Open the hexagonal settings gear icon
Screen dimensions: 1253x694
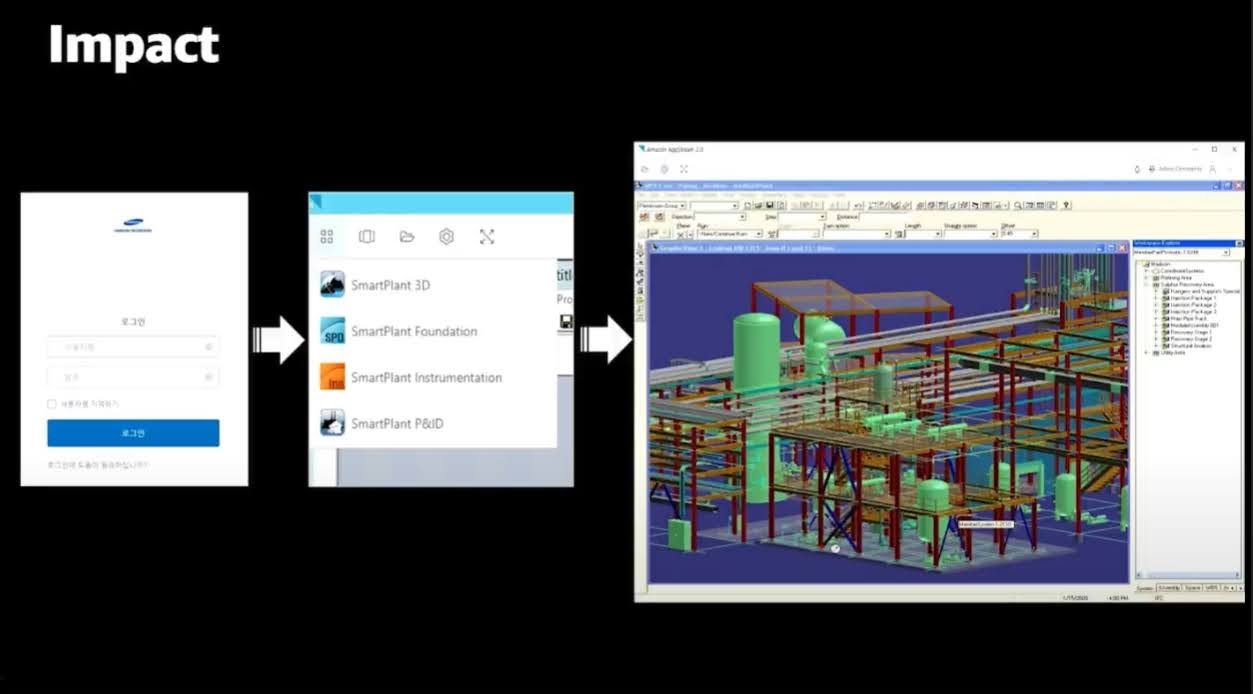tap(446, 237)
